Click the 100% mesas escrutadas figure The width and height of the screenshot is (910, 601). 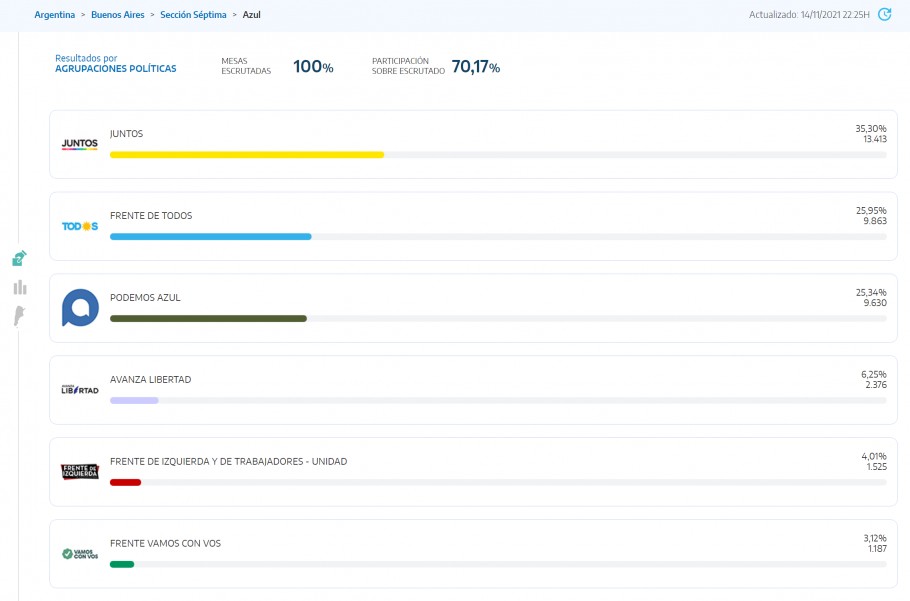pyautogui.click(x=313, y=67)
